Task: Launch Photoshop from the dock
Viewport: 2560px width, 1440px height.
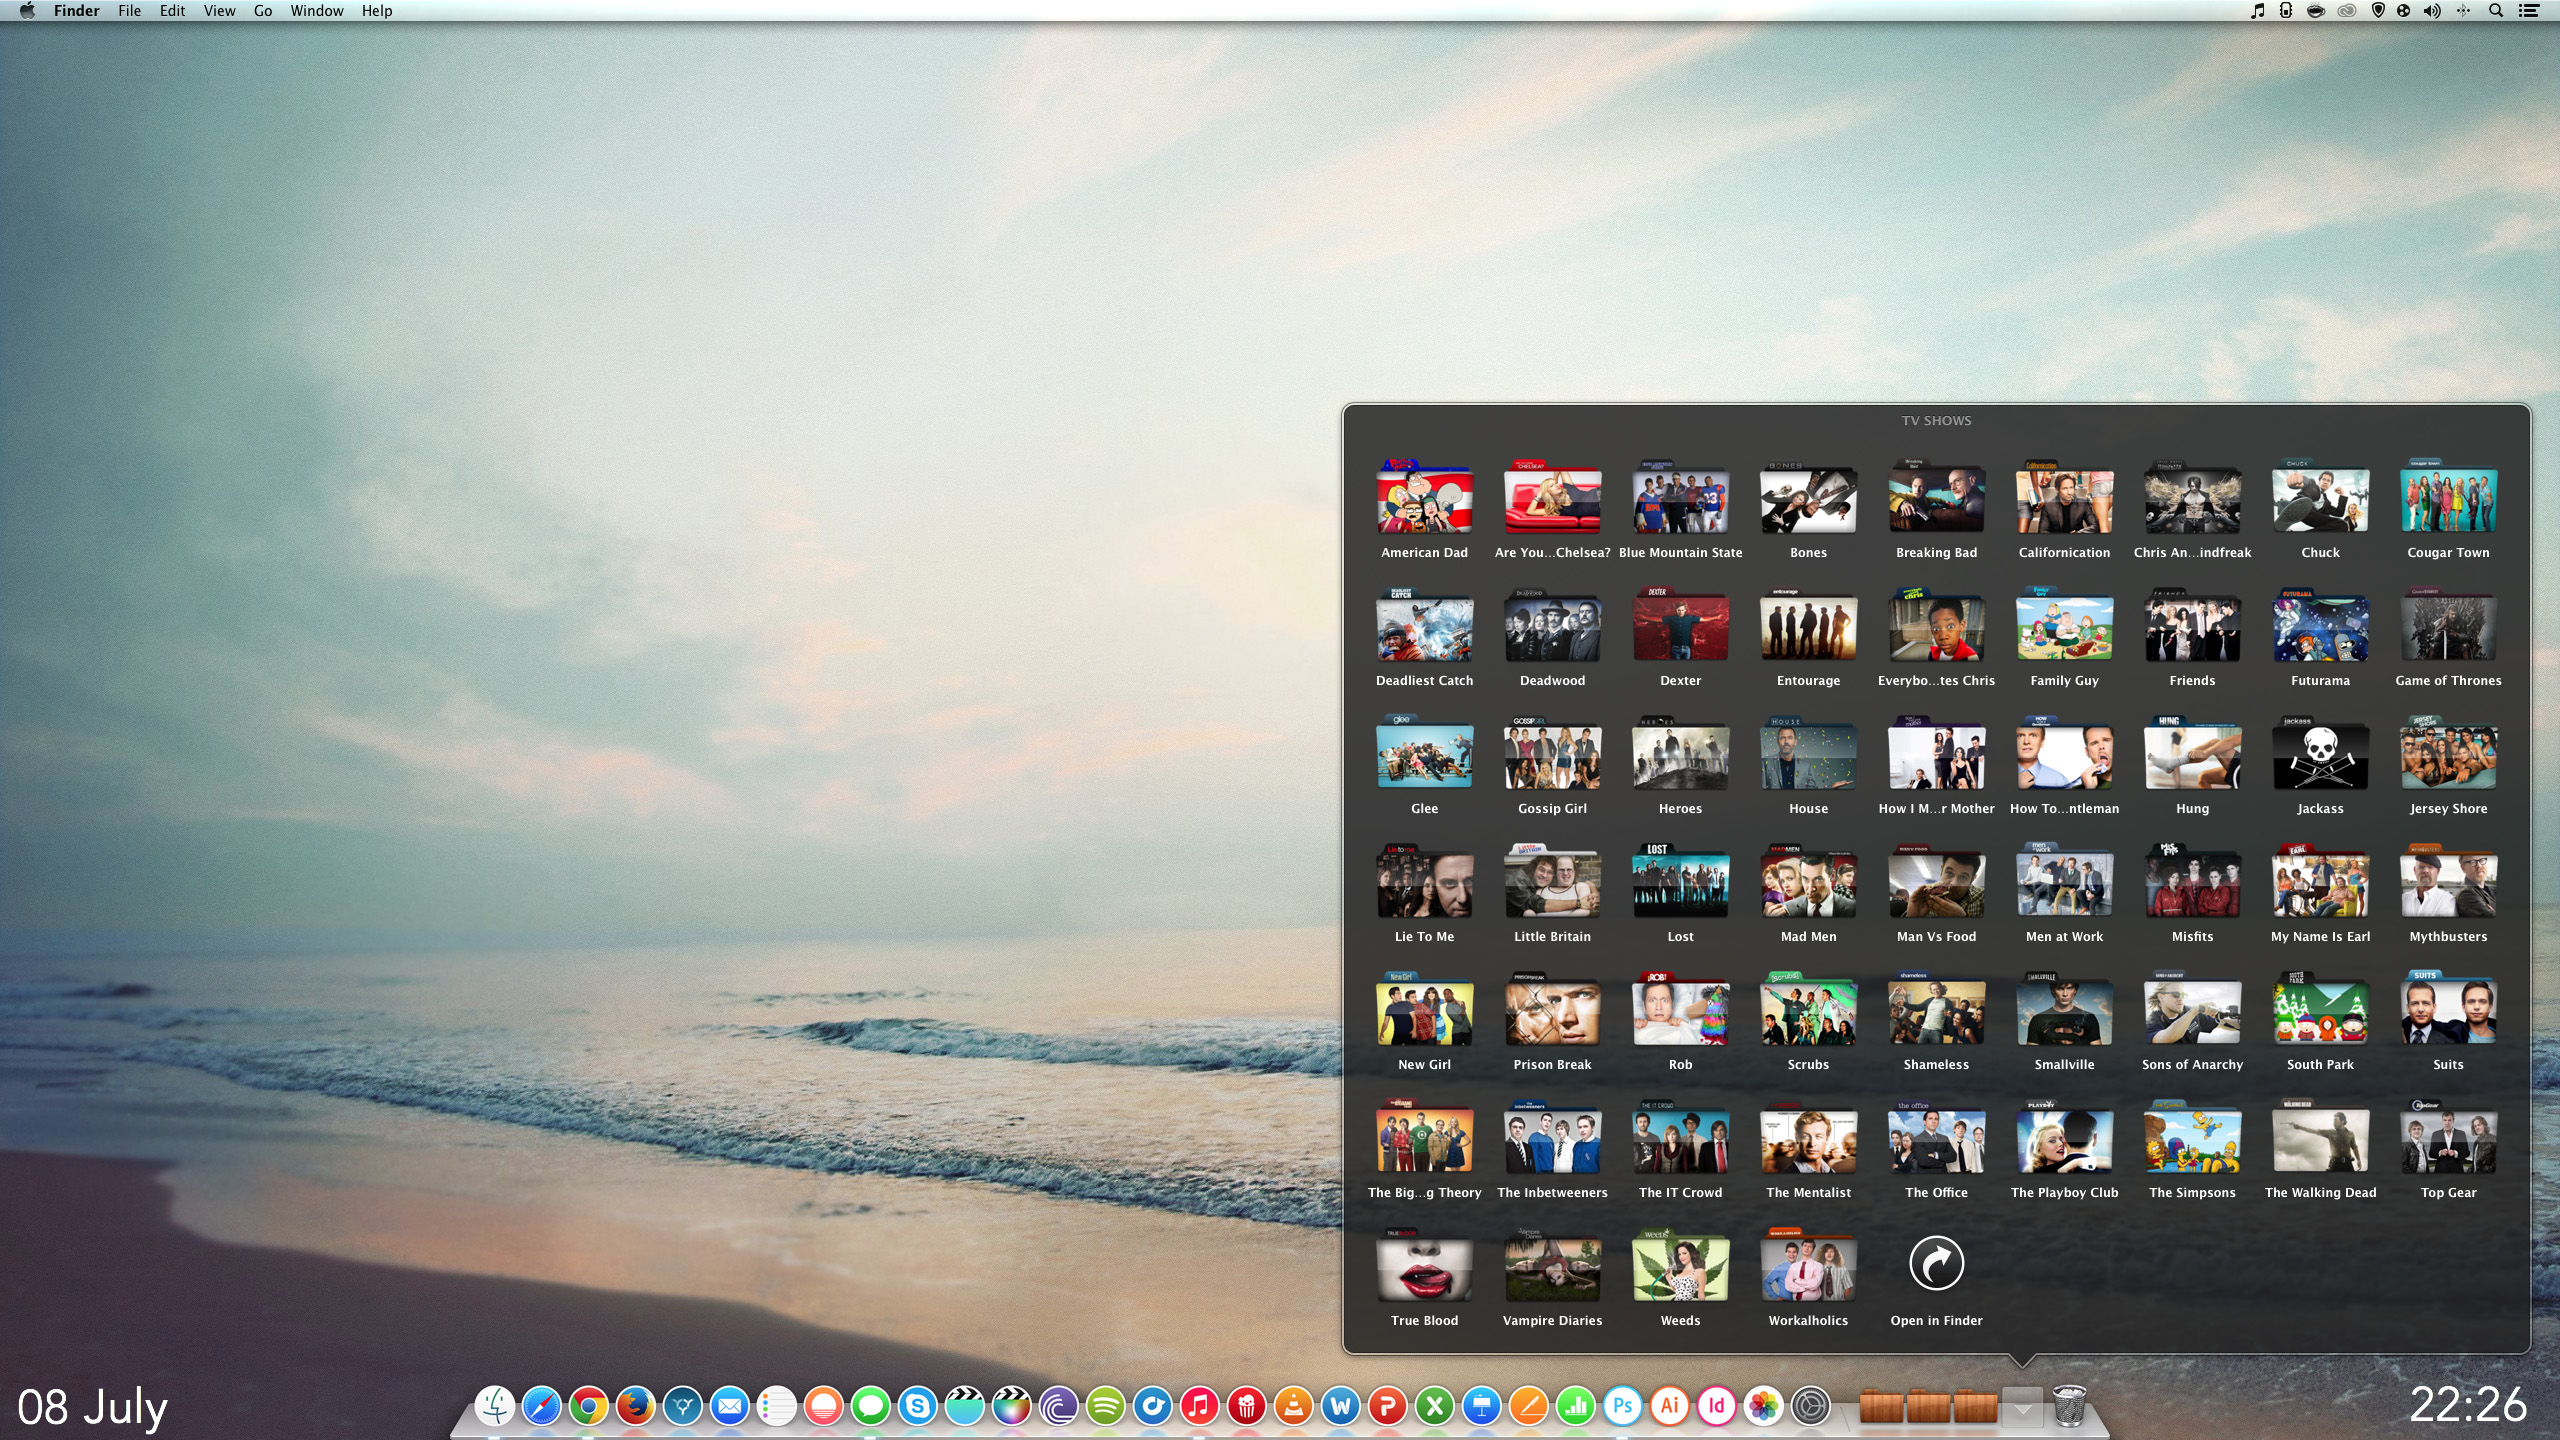Action: [x=1623, y=1406]
